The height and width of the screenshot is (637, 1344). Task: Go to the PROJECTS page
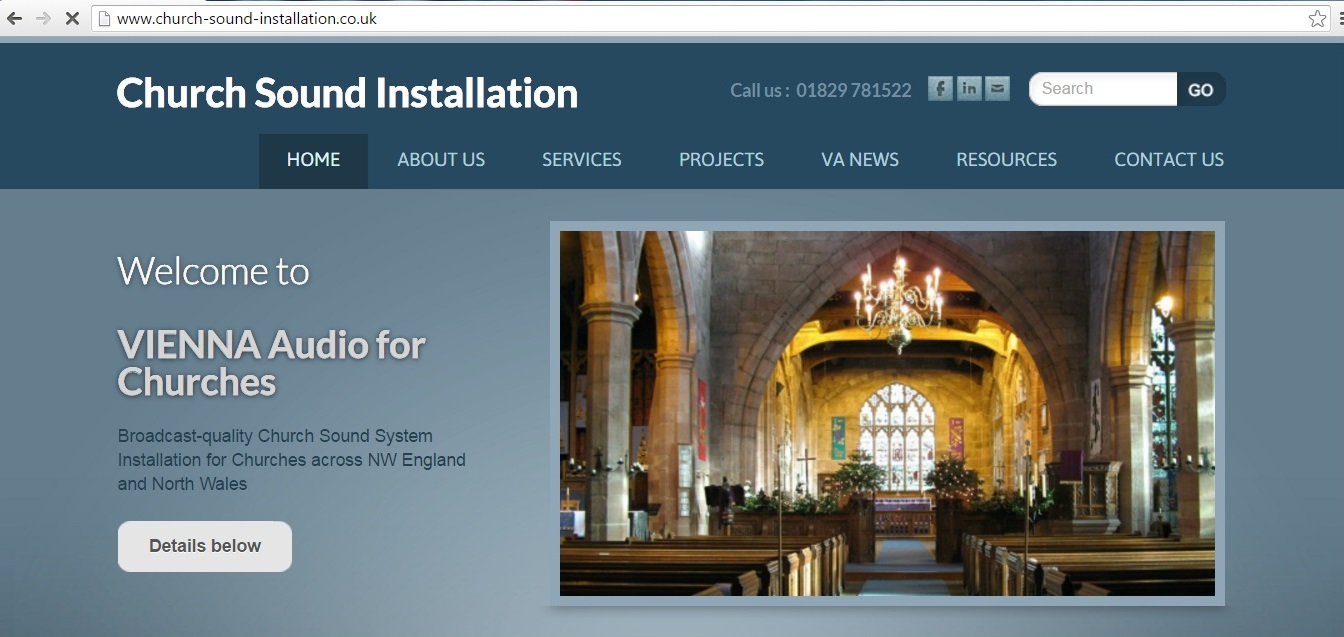tap(721, 160)
